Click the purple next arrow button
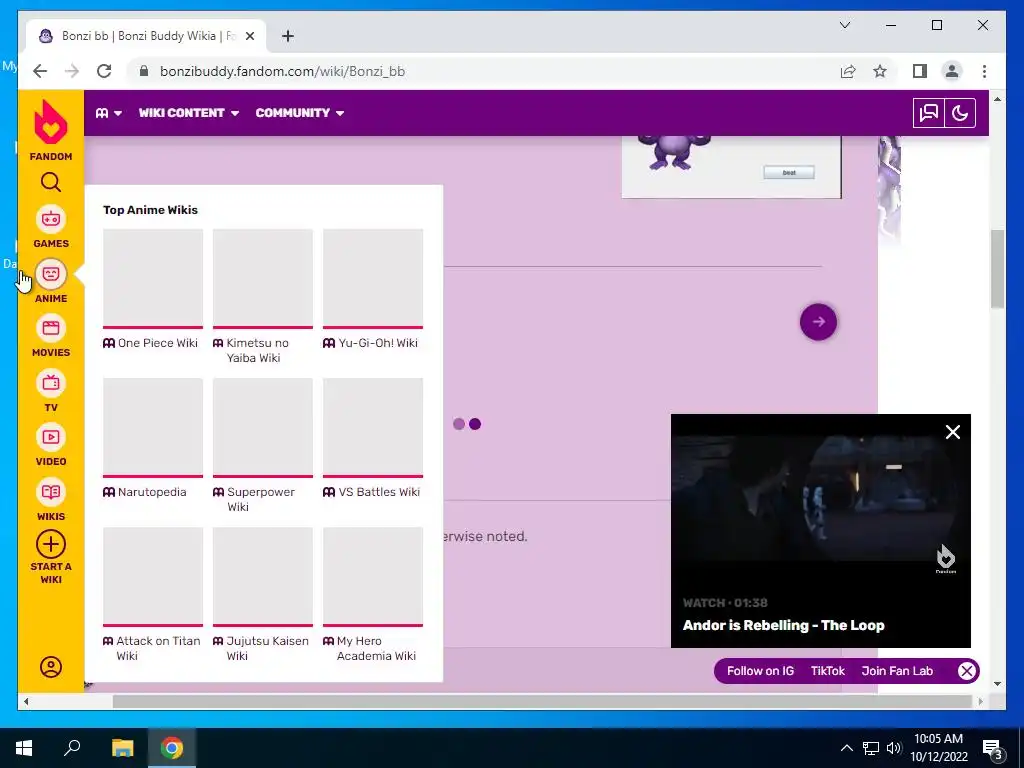The height and width of the screenshot is (768, 1024). [x=818, y=322]
